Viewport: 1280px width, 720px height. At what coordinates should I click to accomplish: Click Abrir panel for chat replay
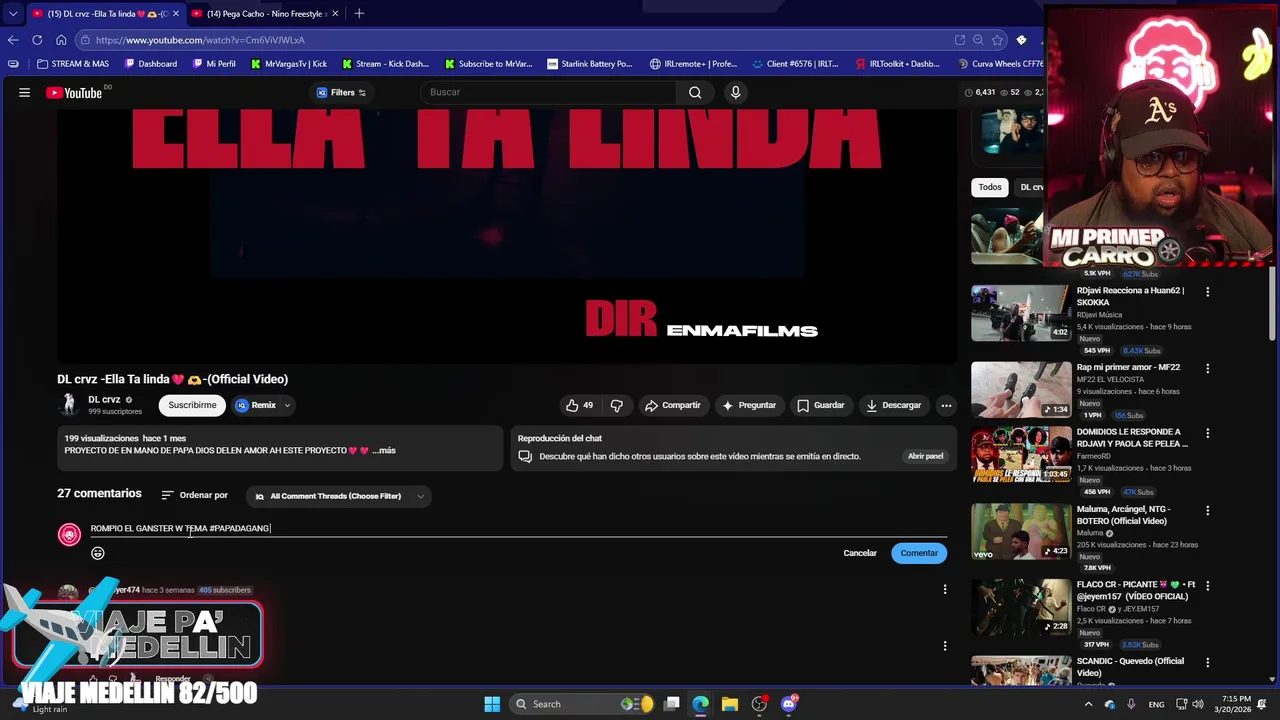pyautogui.click(x=925, y=456)
